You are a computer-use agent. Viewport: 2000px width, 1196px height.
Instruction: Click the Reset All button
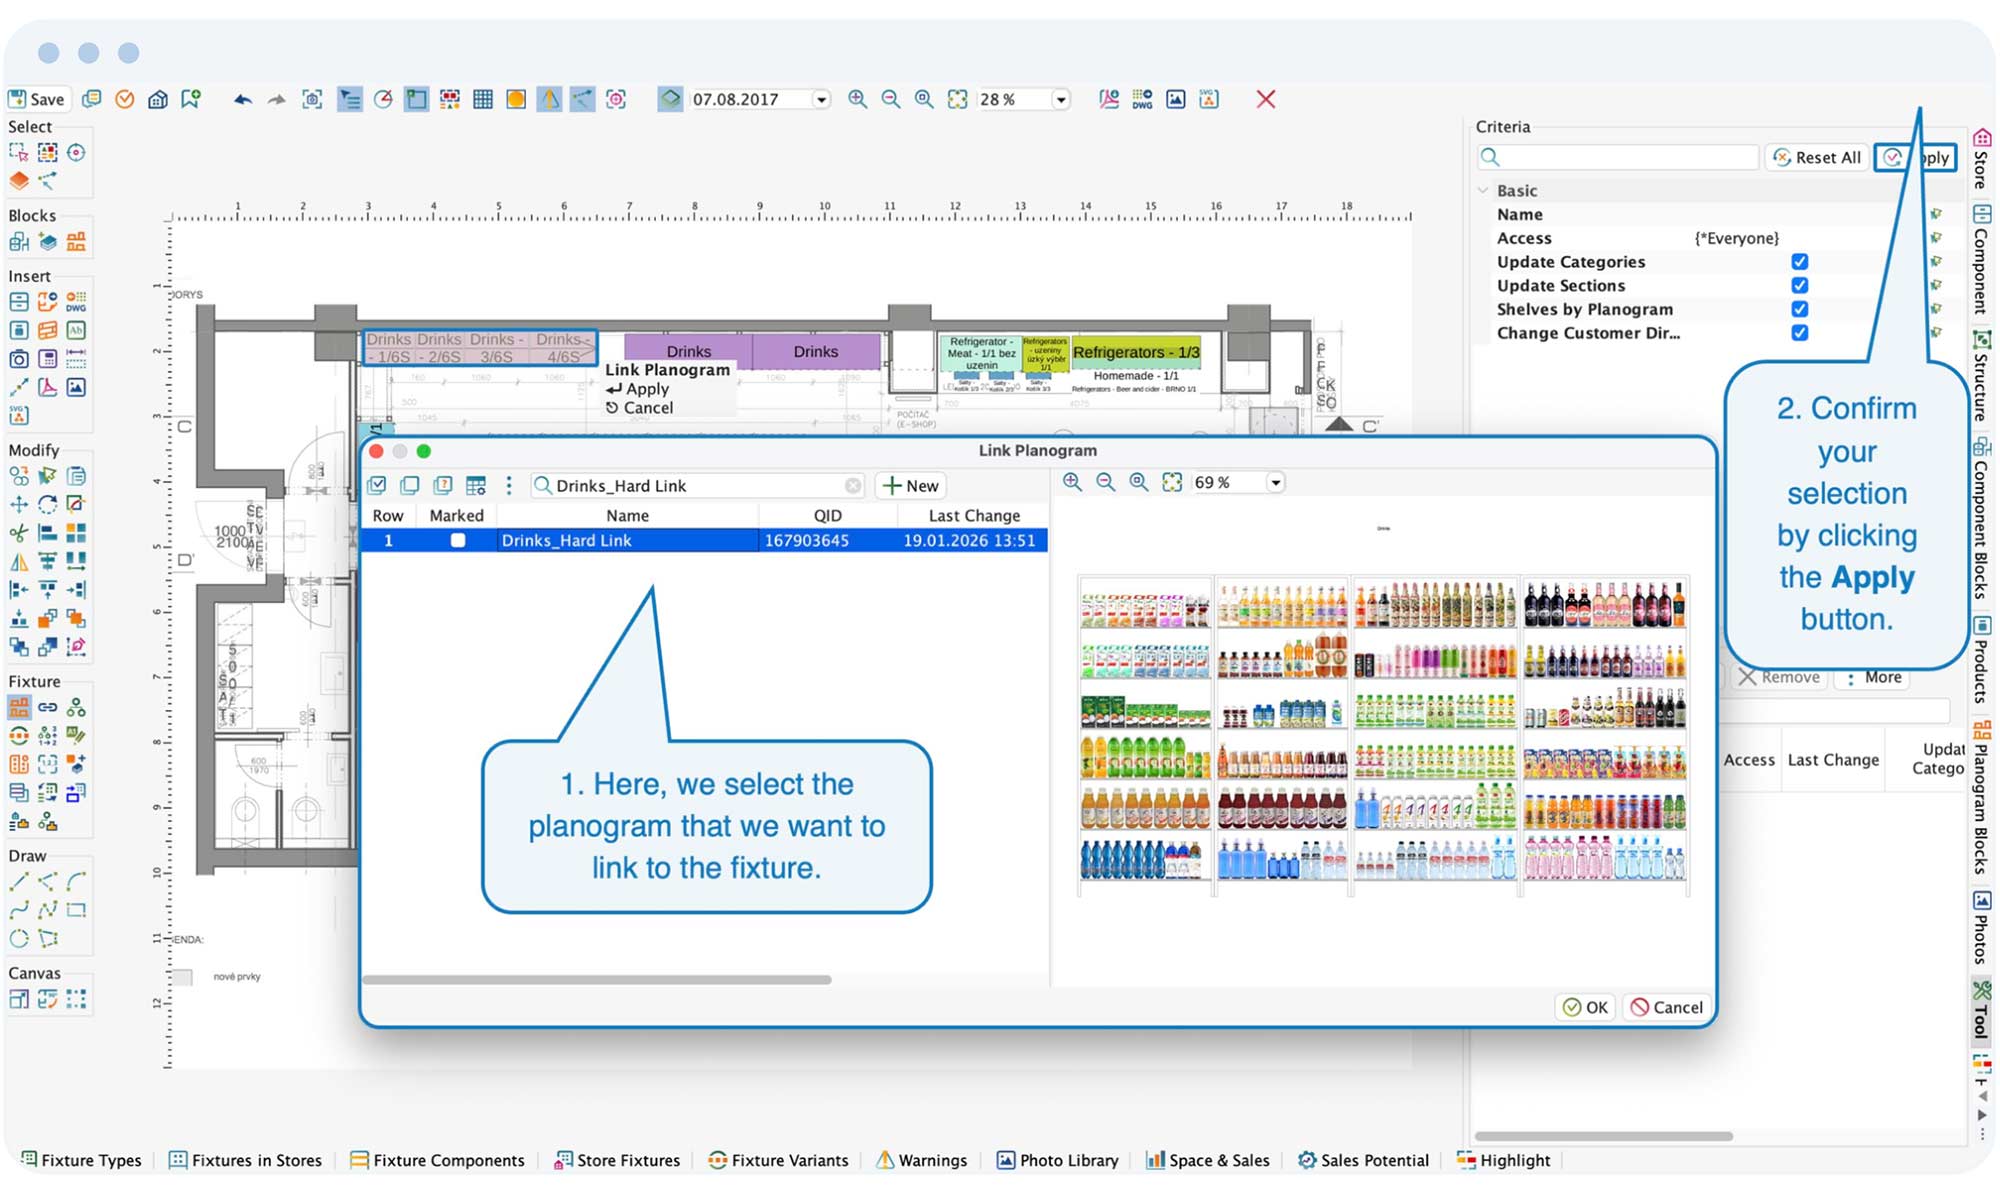pyautogui.click(x=1817, y=157)
